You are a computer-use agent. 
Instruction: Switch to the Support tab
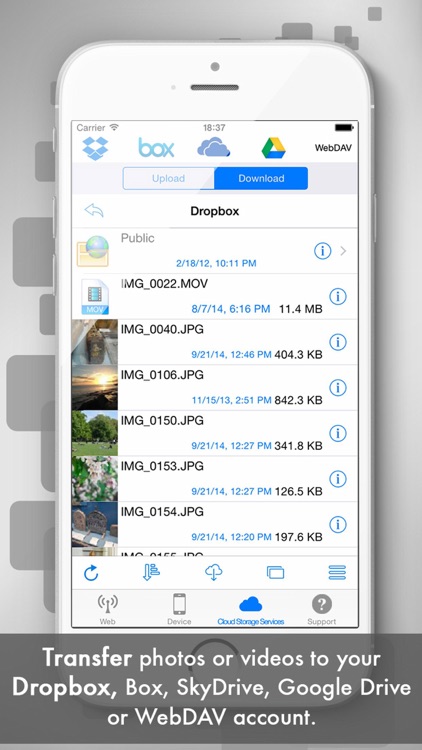pyautogui.click(x=322, y=609)
